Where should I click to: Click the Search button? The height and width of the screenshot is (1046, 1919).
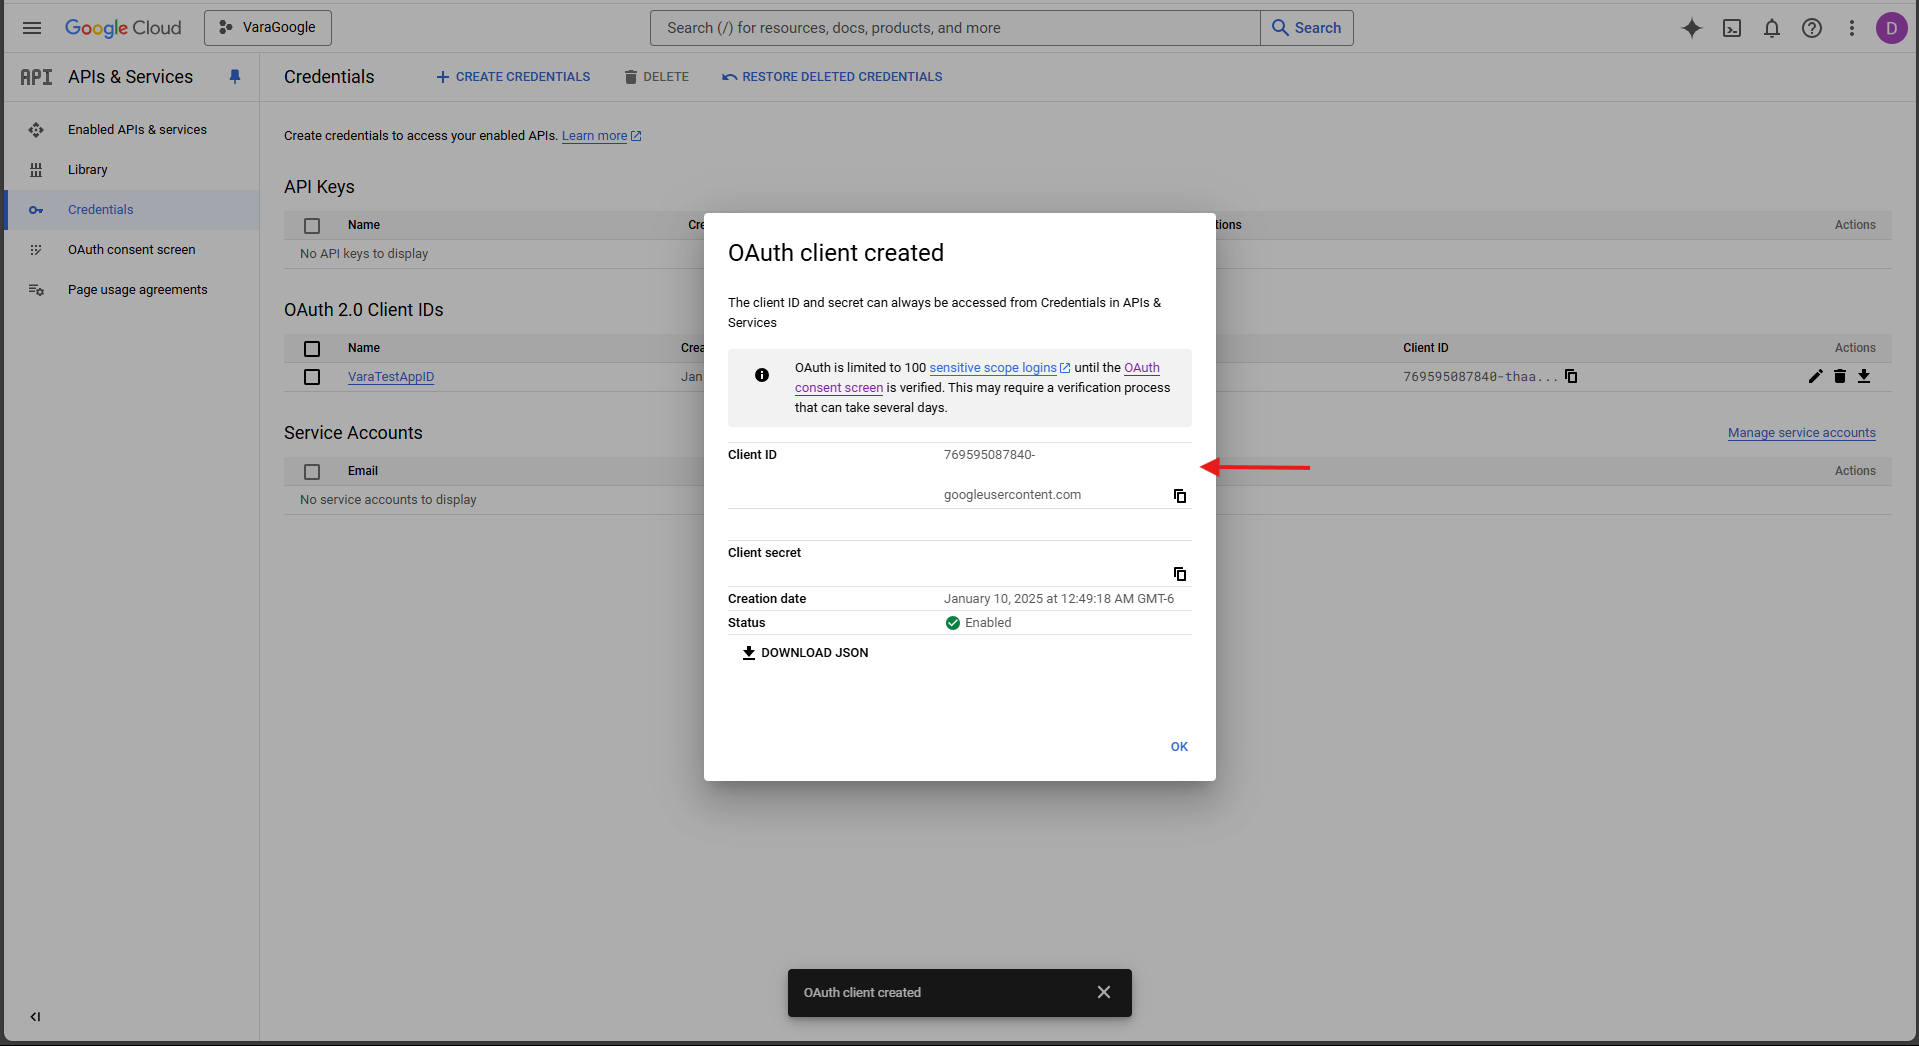coord(1307,28)
